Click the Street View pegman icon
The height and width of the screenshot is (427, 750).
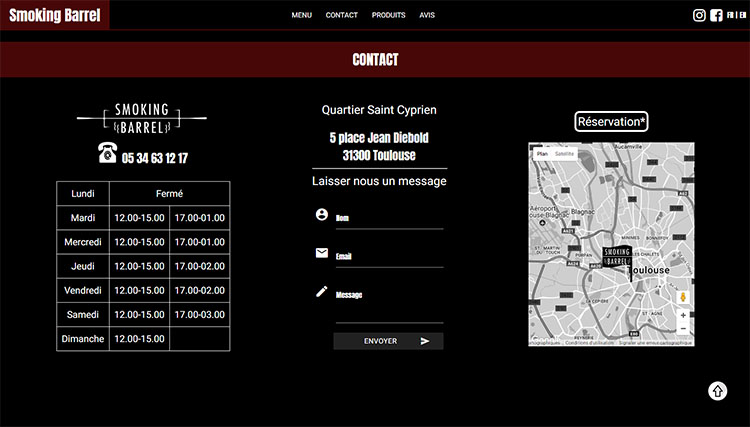(x=683, y=298)
